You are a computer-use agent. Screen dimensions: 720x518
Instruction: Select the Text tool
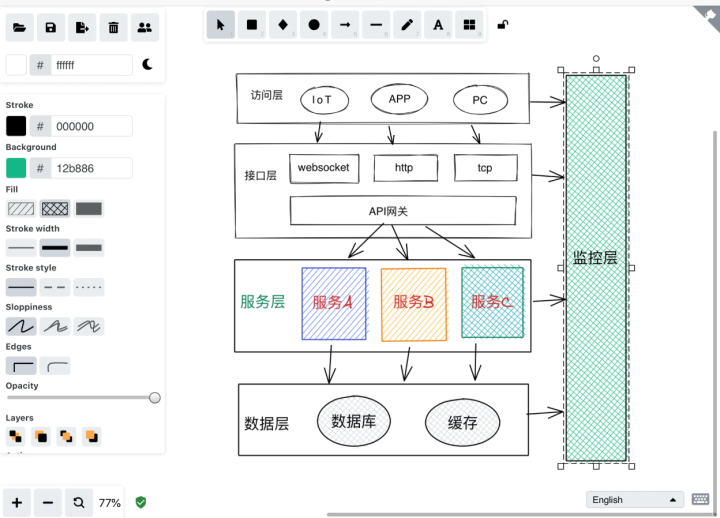[438, 25]
